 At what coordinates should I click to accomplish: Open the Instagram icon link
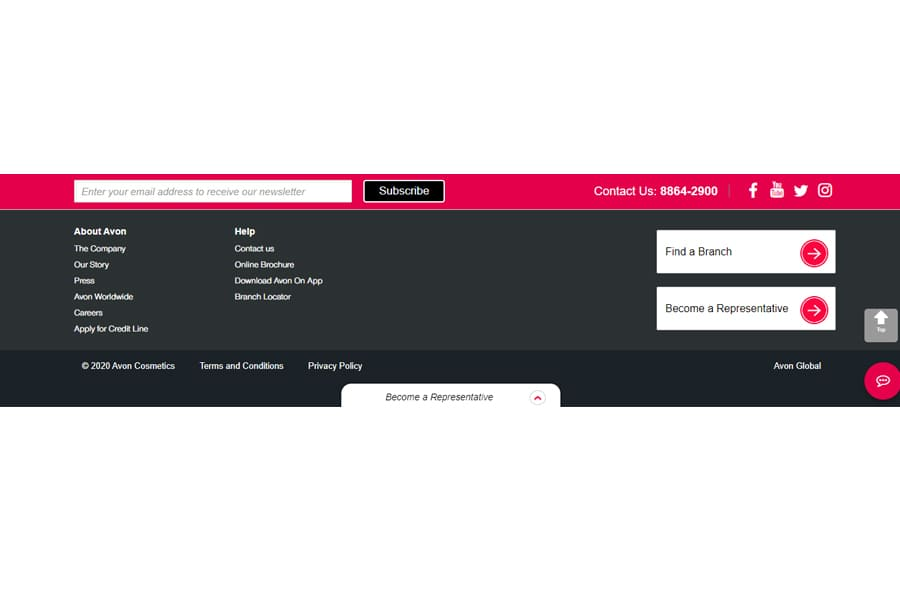point(825,190)
